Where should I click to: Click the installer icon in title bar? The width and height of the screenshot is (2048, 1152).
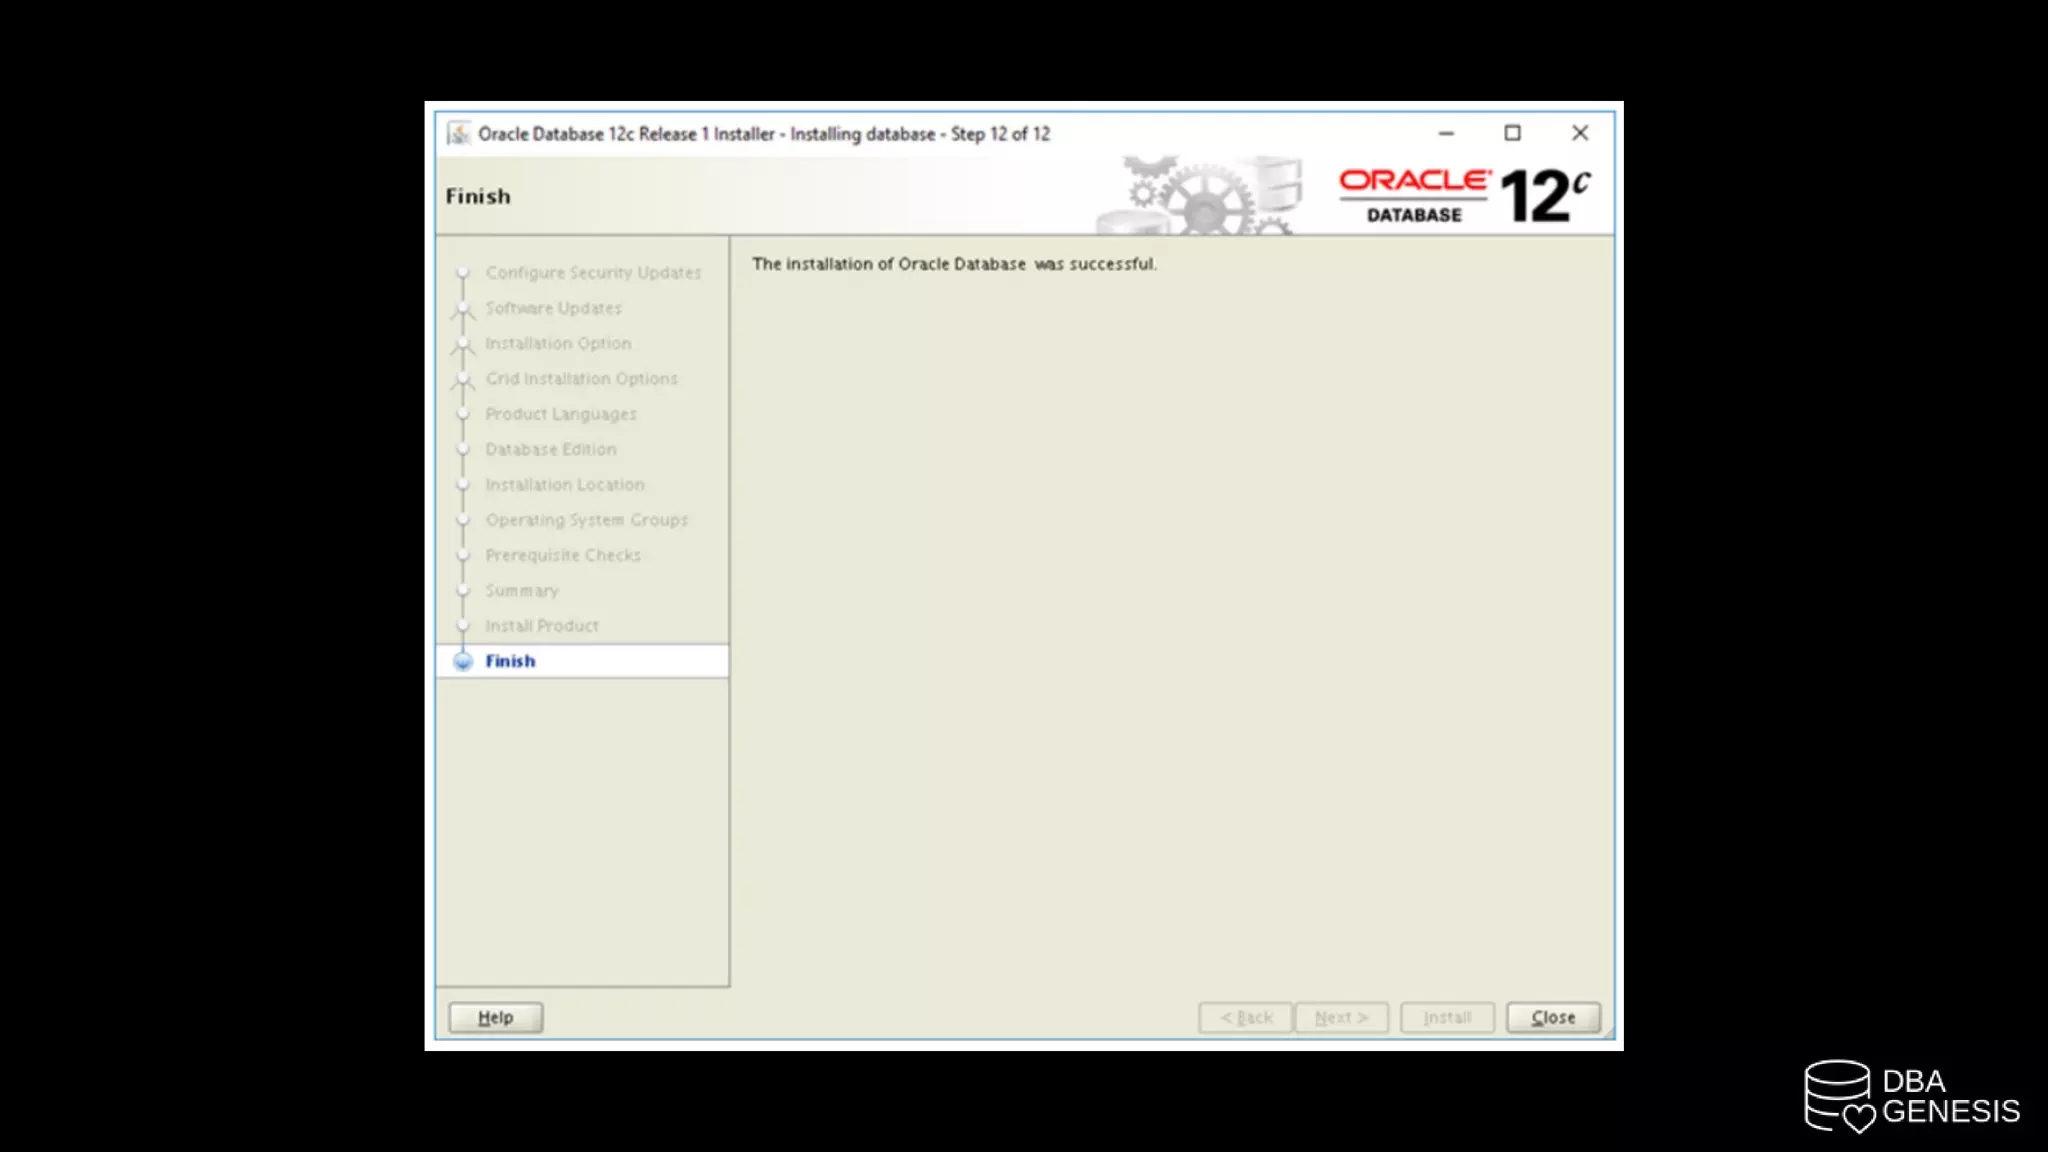click(x=458, y=134)
